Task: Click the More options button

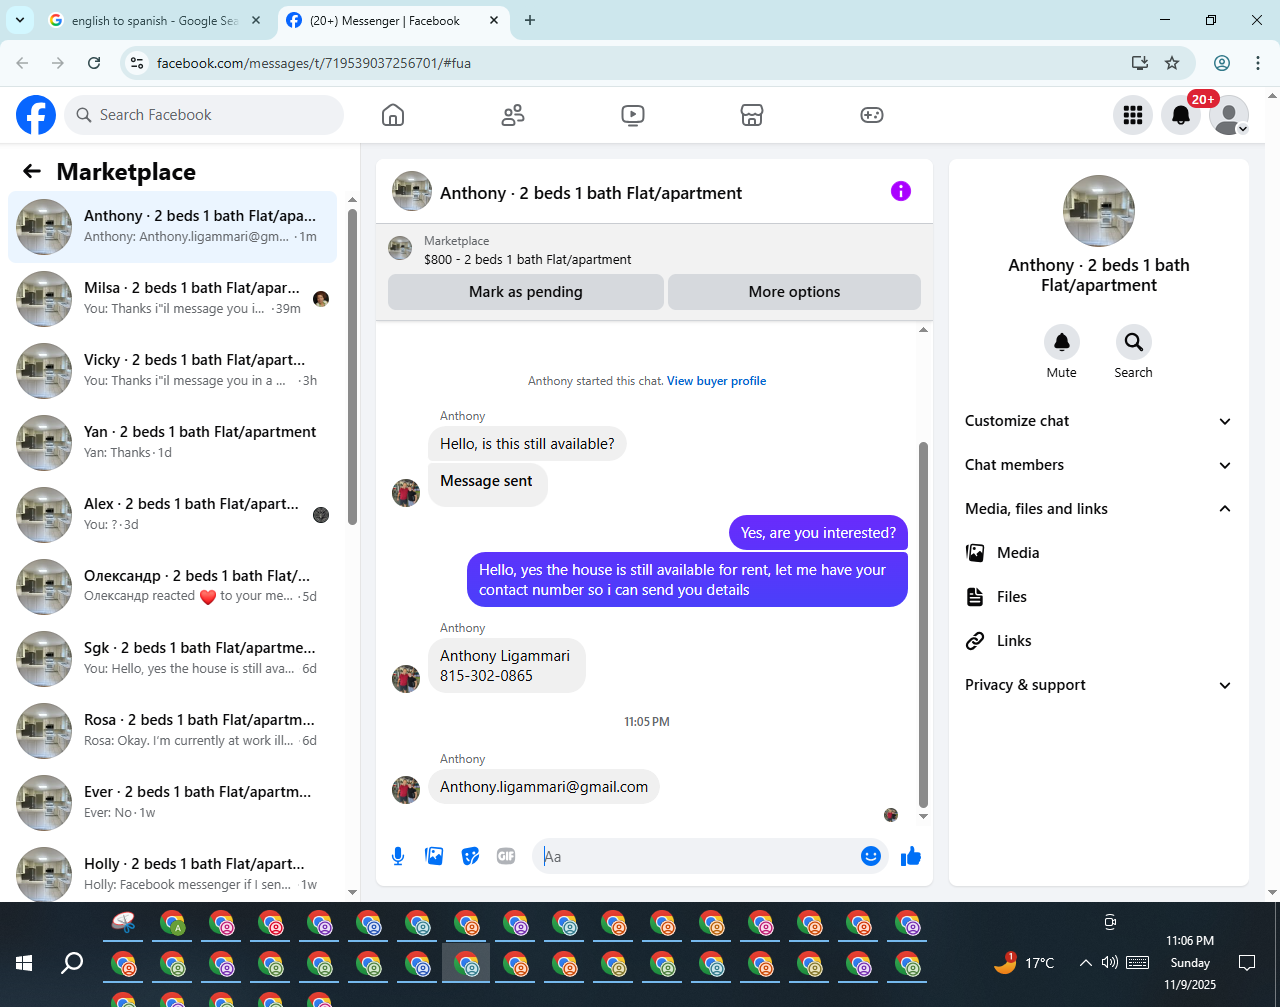Action: pyautogui.click(x=794, y=292)
